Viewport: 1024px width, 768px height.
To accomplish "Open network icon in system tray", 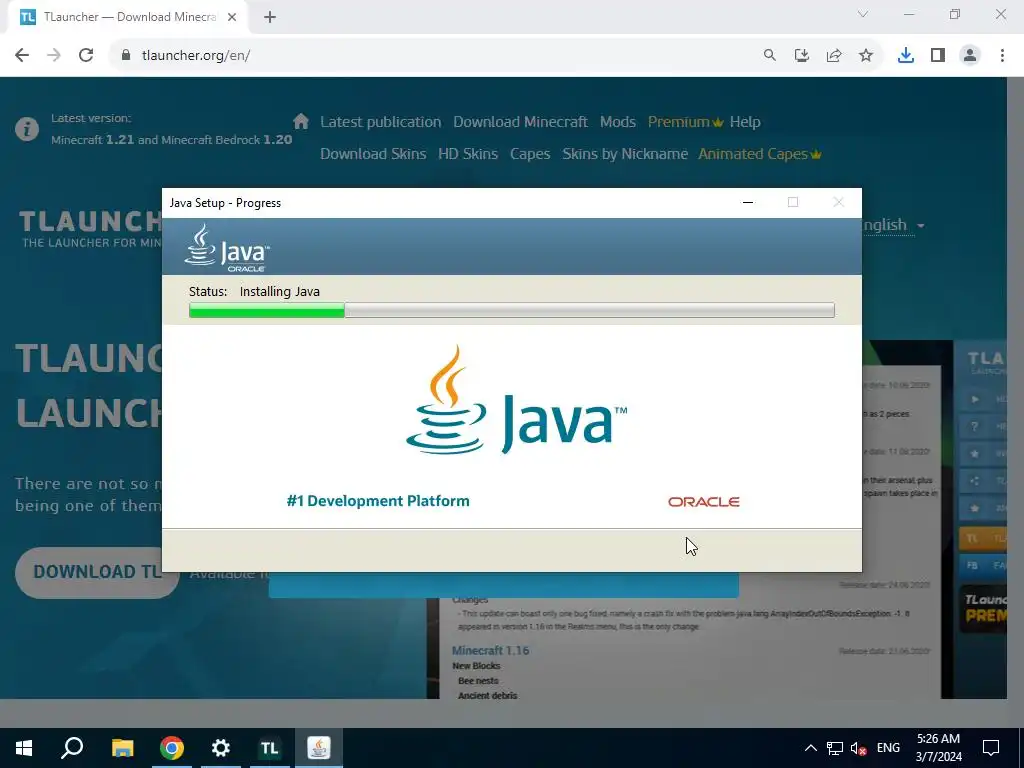I will click(x=835, y=748).
